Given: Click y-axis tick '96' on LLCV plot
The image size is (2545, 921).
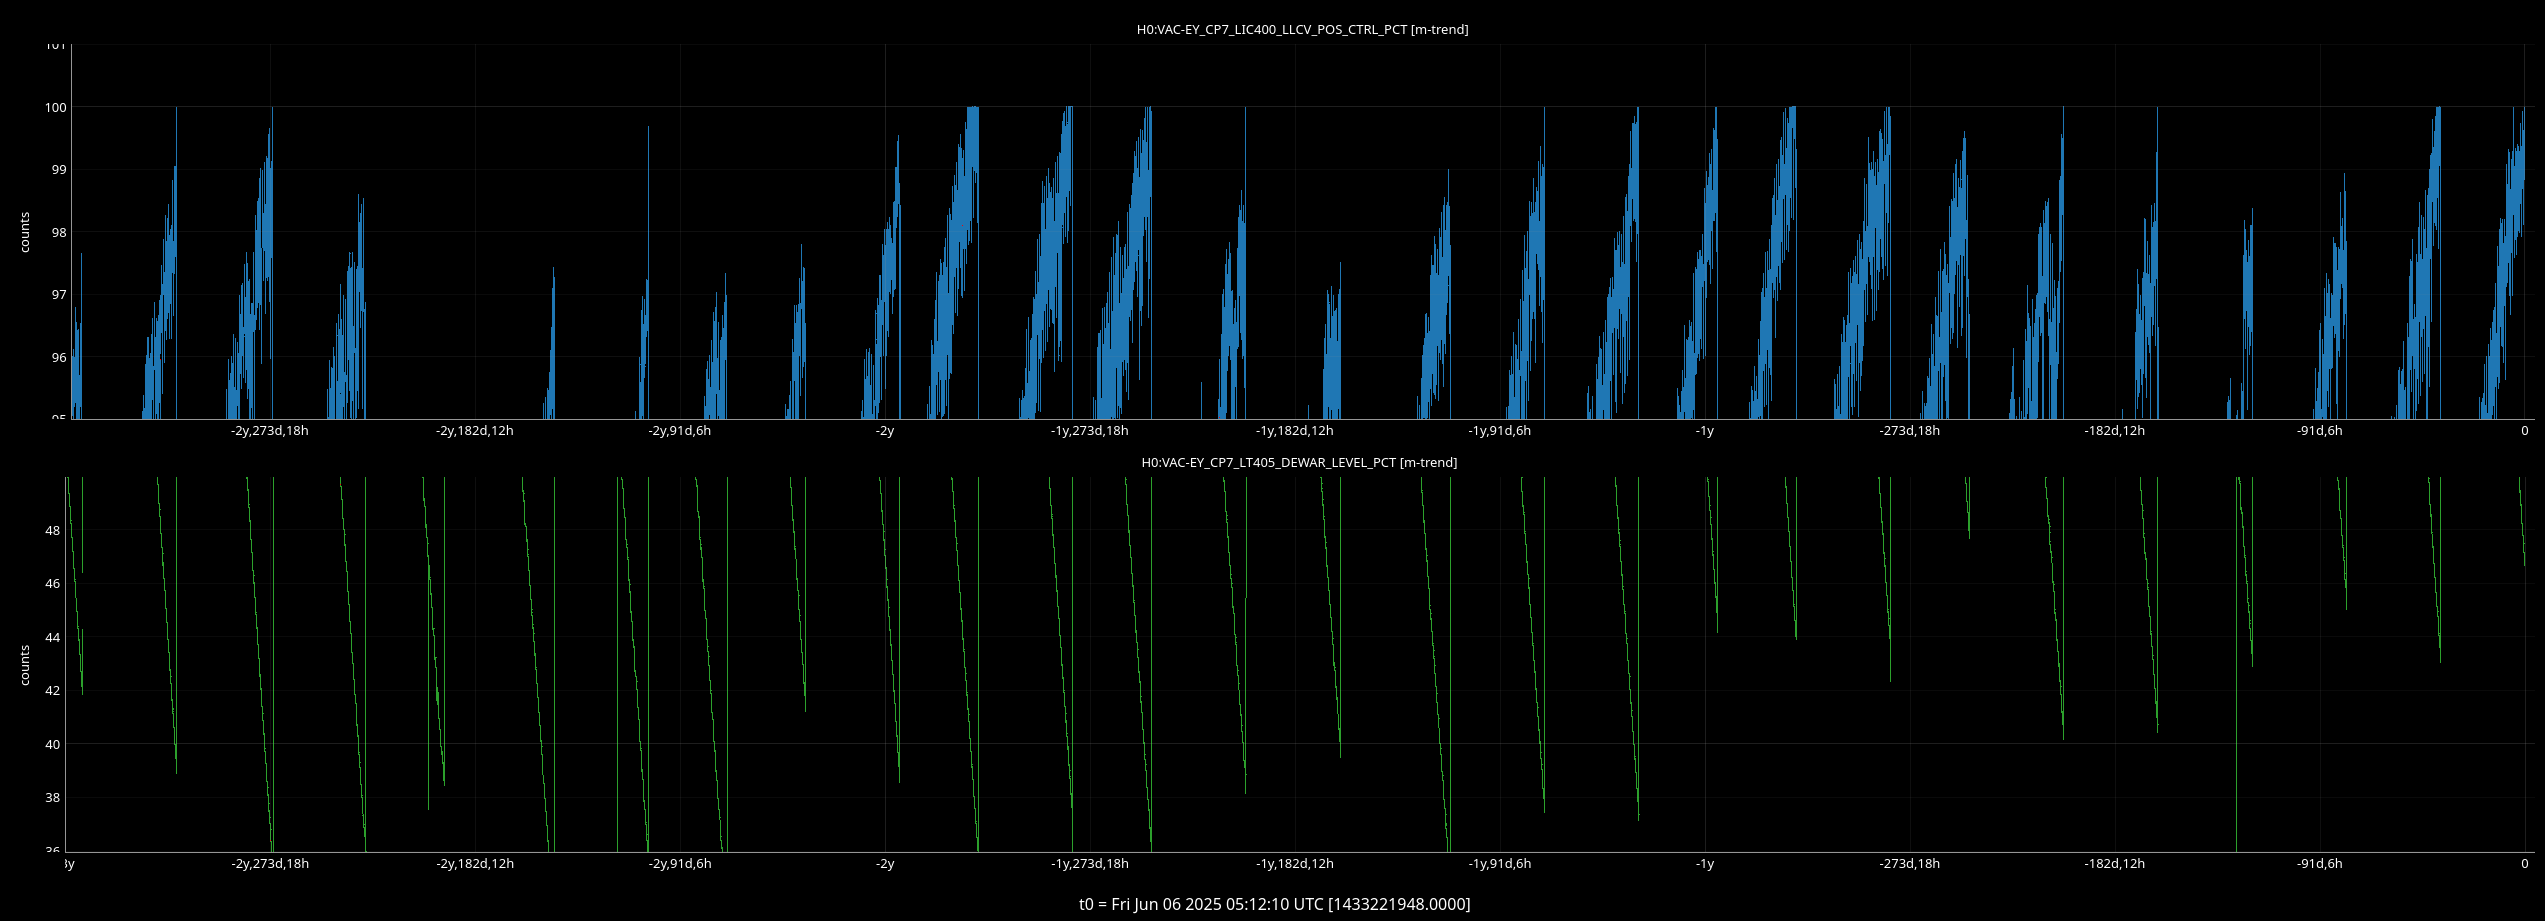Looking at the screenshot, I should click(59, 358).
